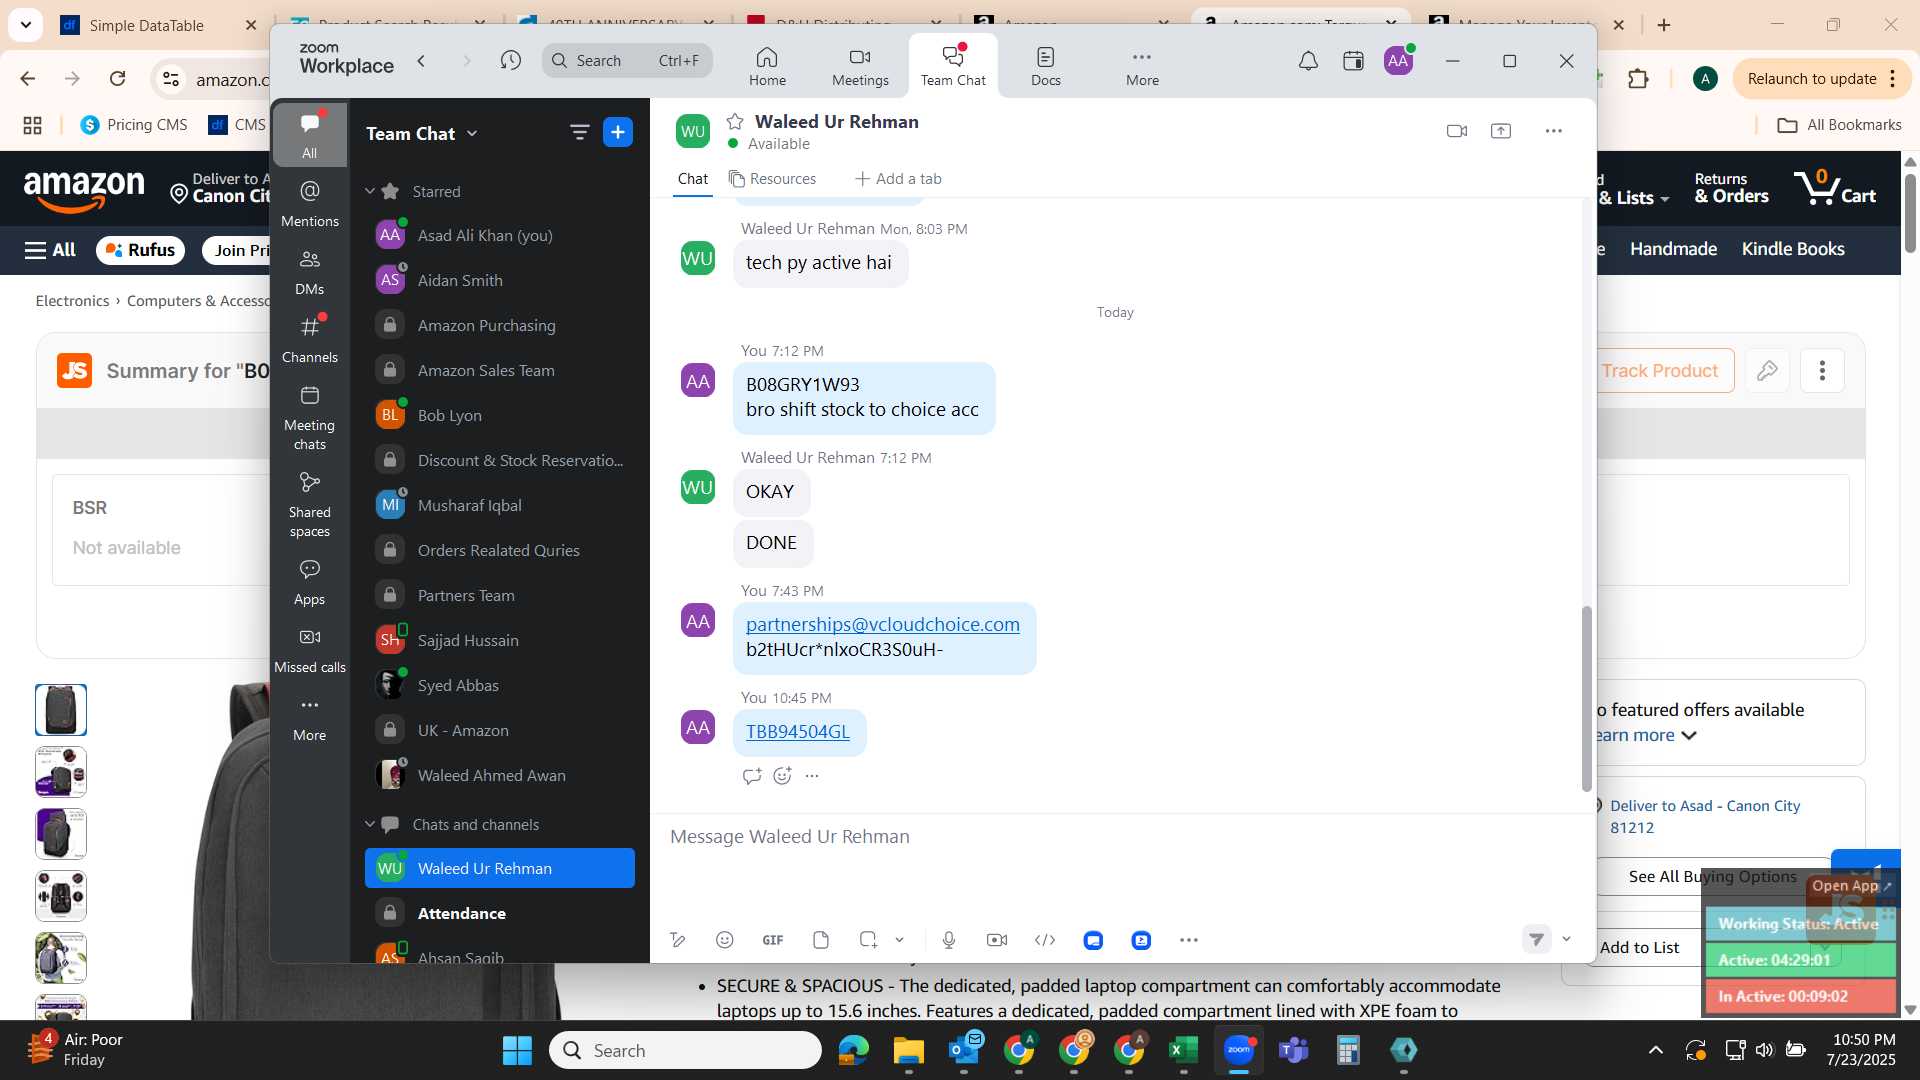Expand the screenshot options dropdown arrow
Screen dimensions: 1920x1080
click(899, 940)
